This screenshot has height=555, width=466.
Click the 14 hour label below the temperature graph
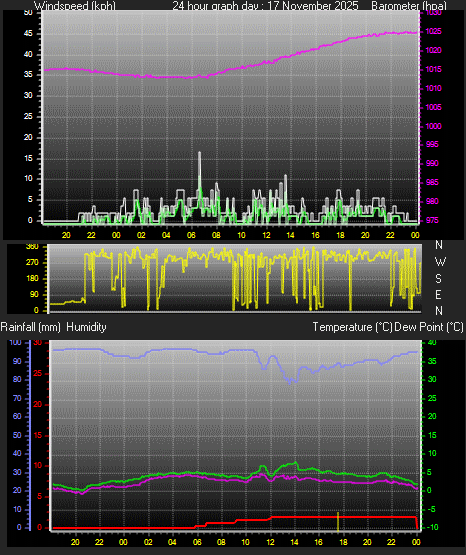[x=294, y=542]
